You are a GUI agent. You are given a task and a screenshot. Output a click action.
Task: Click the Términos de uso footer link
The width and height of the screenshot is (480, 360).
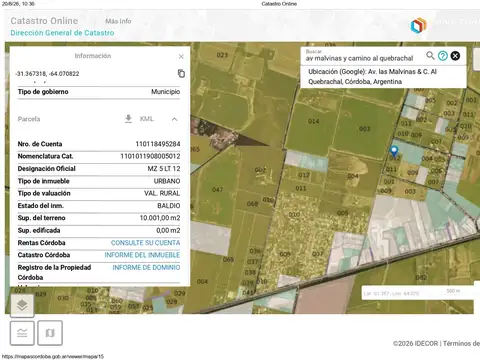click(x=461, y=343)
